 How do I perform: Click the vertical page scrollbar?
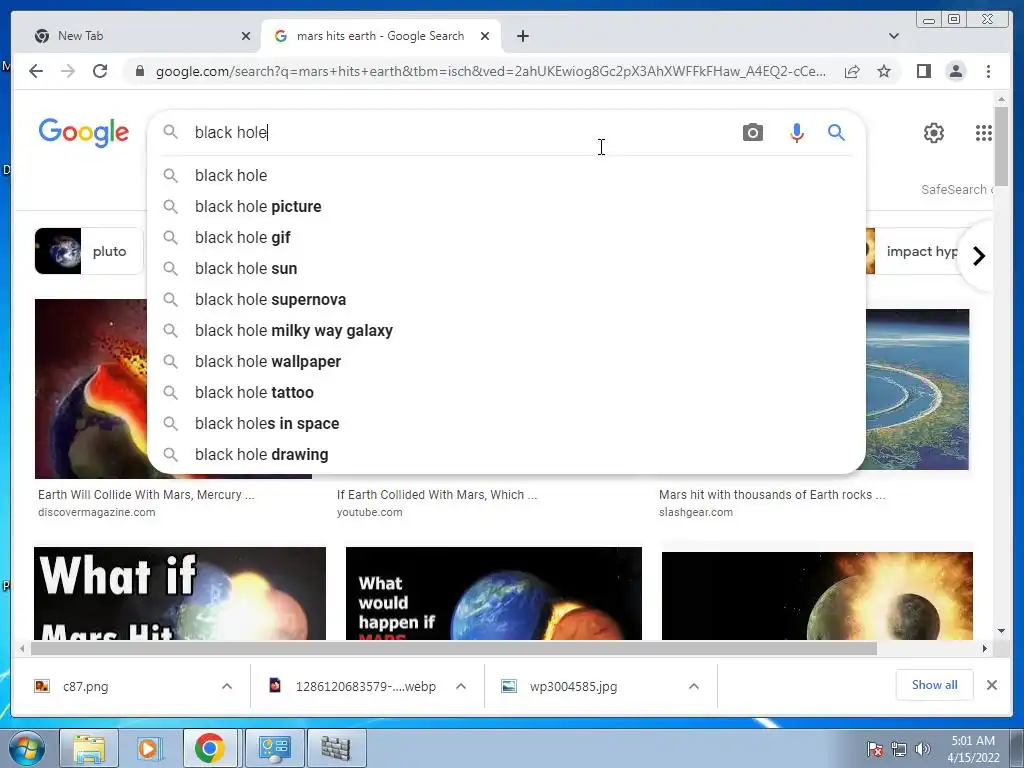click(x=1001, y=147)
